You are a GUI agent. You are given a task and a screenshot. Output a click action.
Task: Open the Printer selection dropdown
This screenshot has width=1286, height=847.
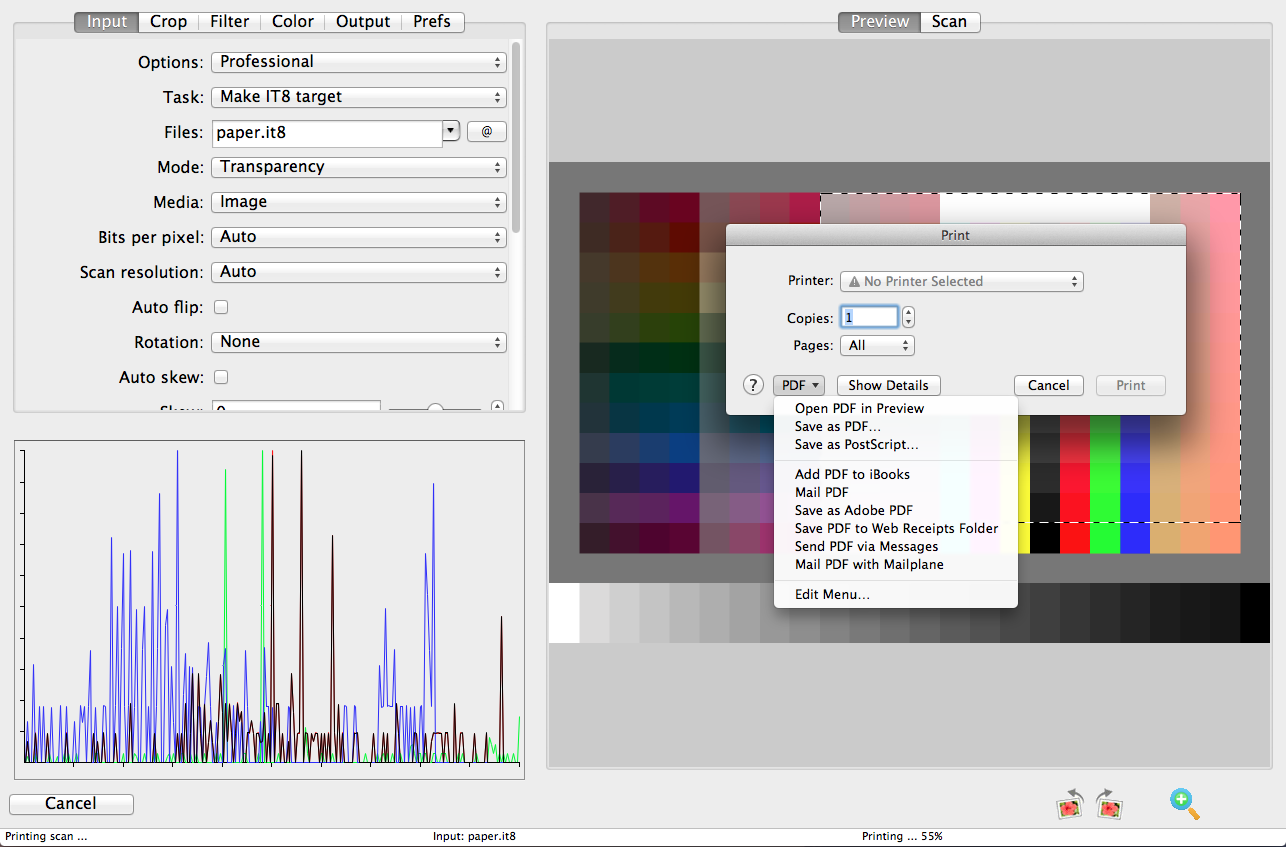tap(962, 282)
